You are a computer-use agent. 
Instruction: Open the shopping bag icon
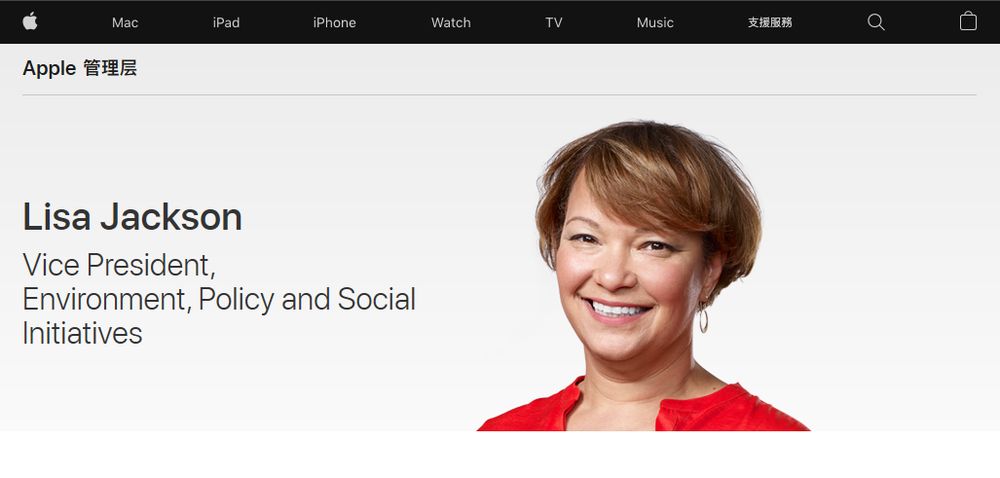(x=968, y=21)
